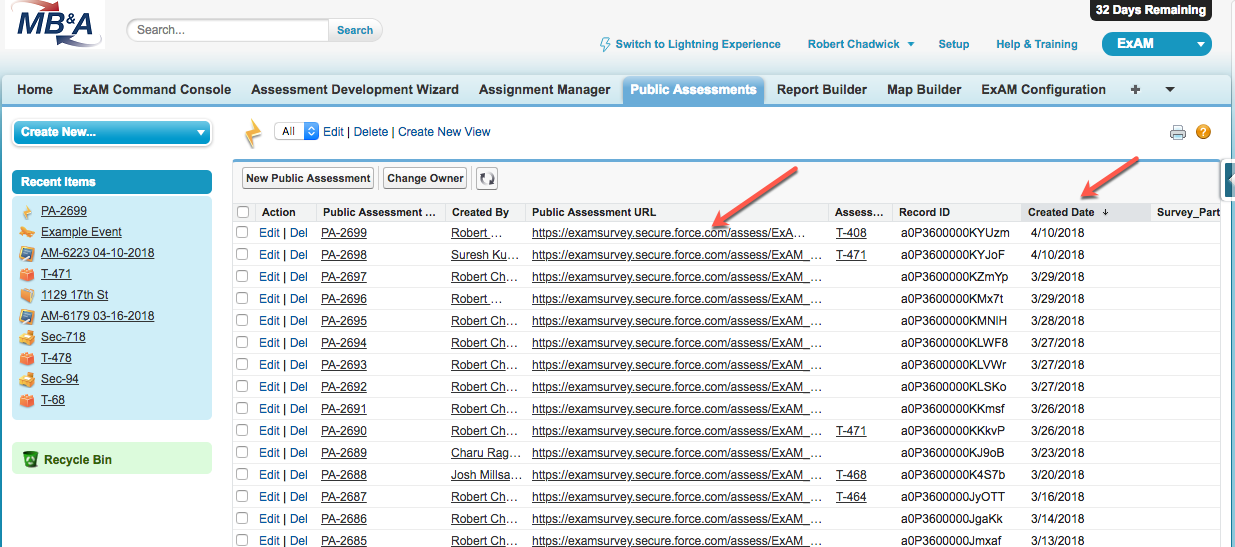The height and width of the screenshot is (547, 1235).
Task: Tick the select-all checkbox in table header
Action: point(242,212)
